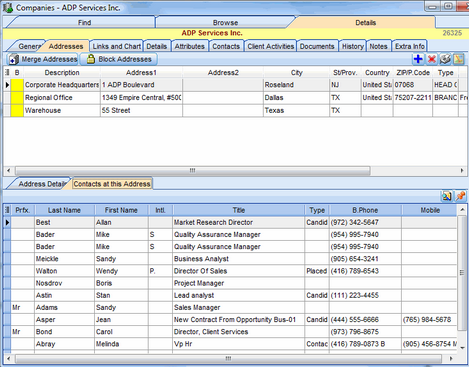Viewport: 469px width, 367px height.
Task: Select the top-level Details tab
Action: point(365,23)
